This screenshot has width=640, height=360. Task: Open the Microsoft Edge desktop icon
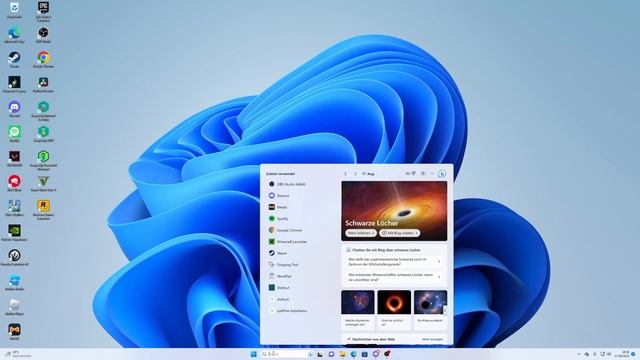pos(14,34)
